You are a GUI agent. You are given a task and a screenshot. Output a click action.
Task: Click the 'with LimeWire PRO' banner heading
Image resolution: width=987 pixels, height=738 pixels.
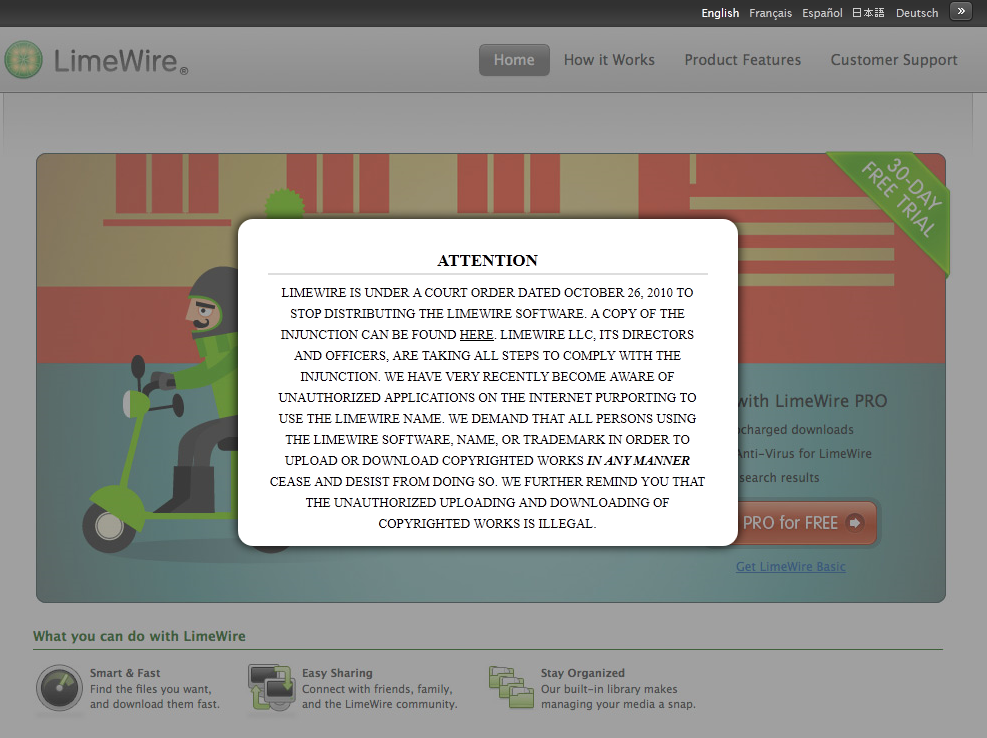tap(813, 400)
